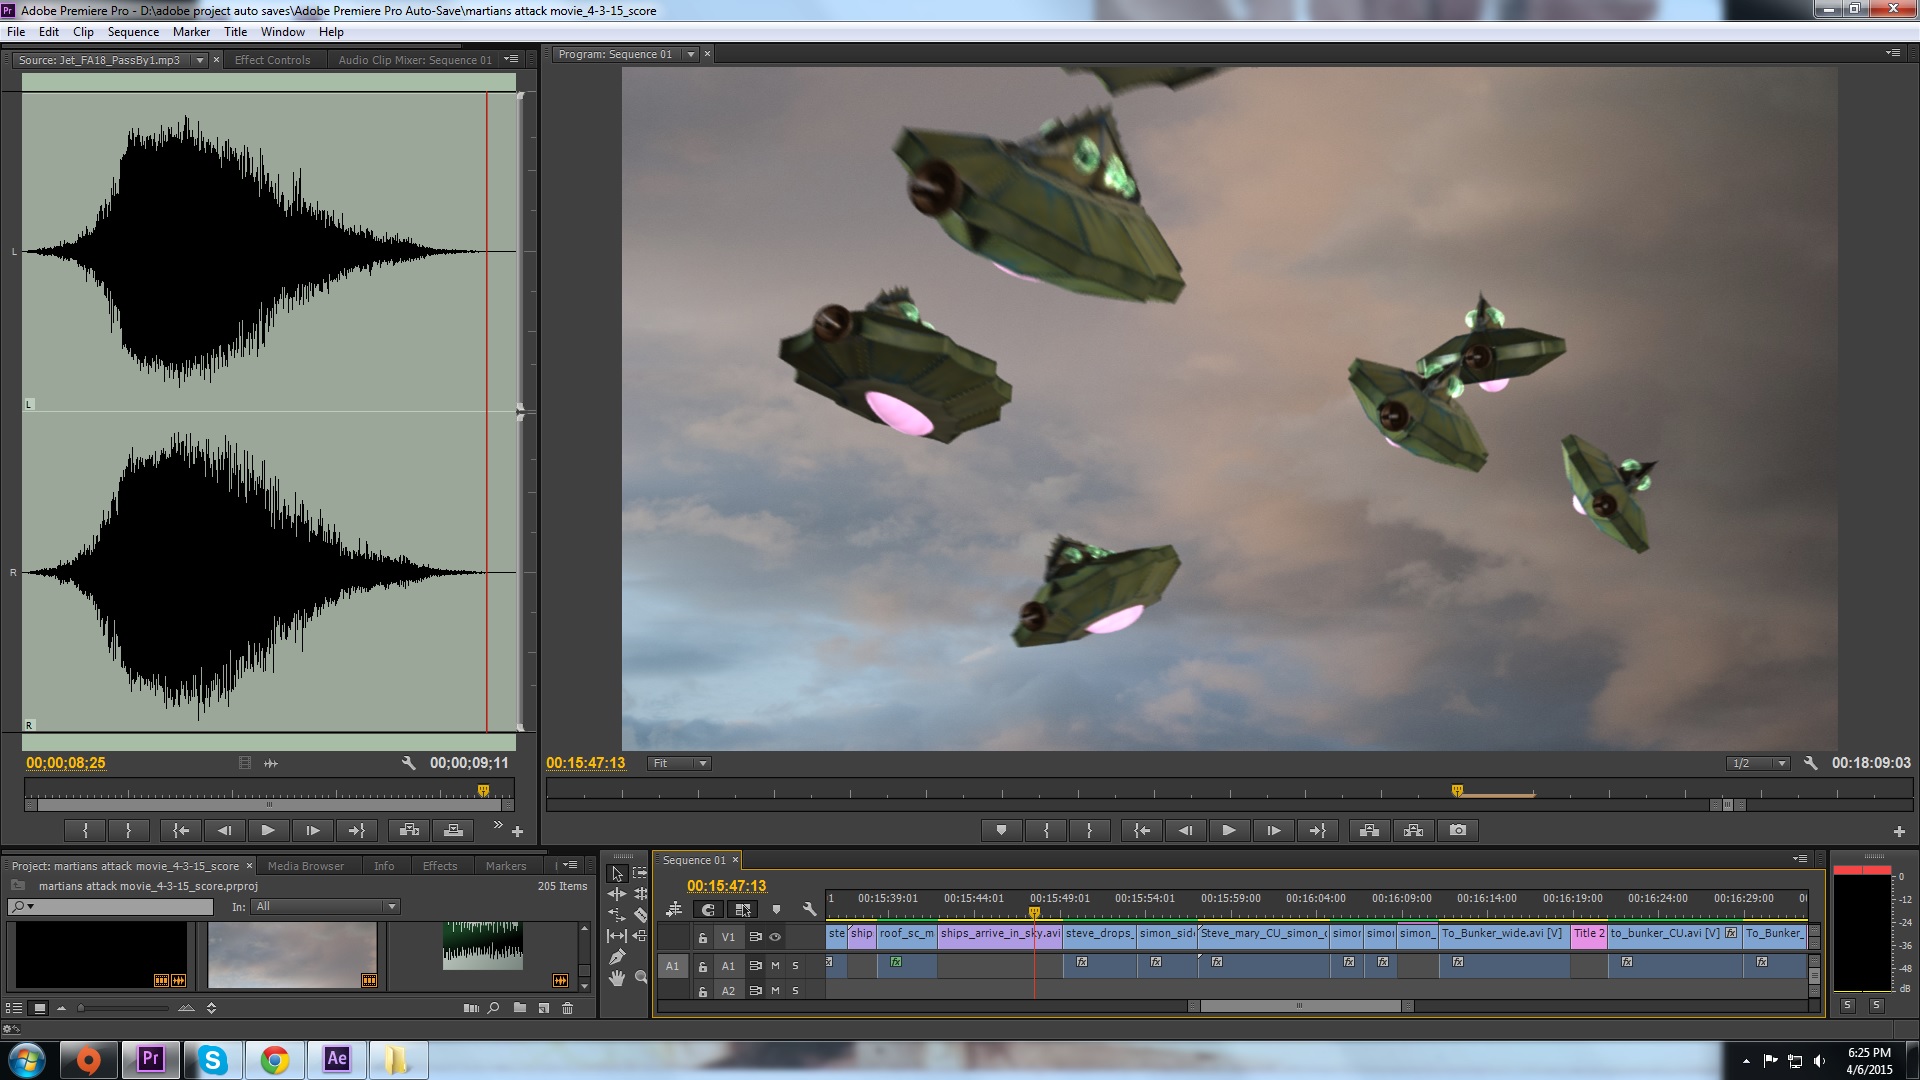Viewport: 1920px width, 1080px height.
Task: Add marker in timeline header
Action: click(776, 909)
